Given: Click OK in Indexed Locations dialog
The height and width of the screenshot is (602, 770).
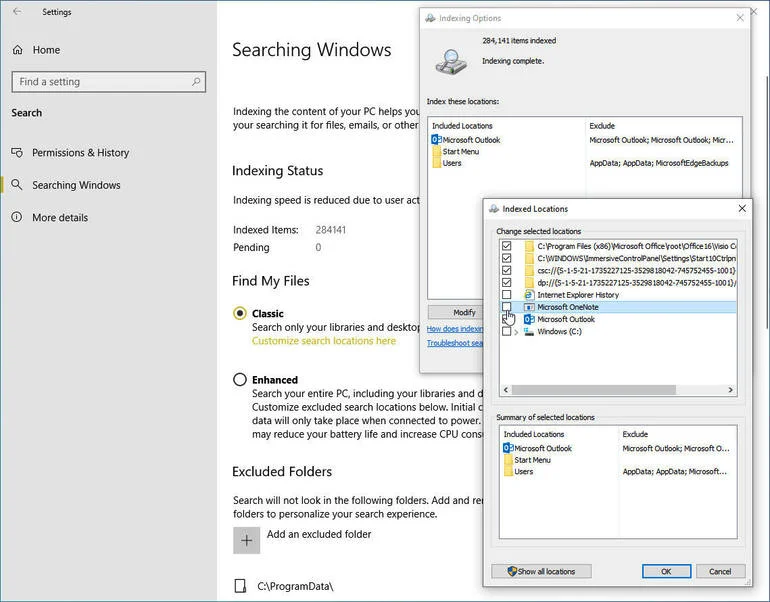Looking at the screenshot, I should click(666, 571).
